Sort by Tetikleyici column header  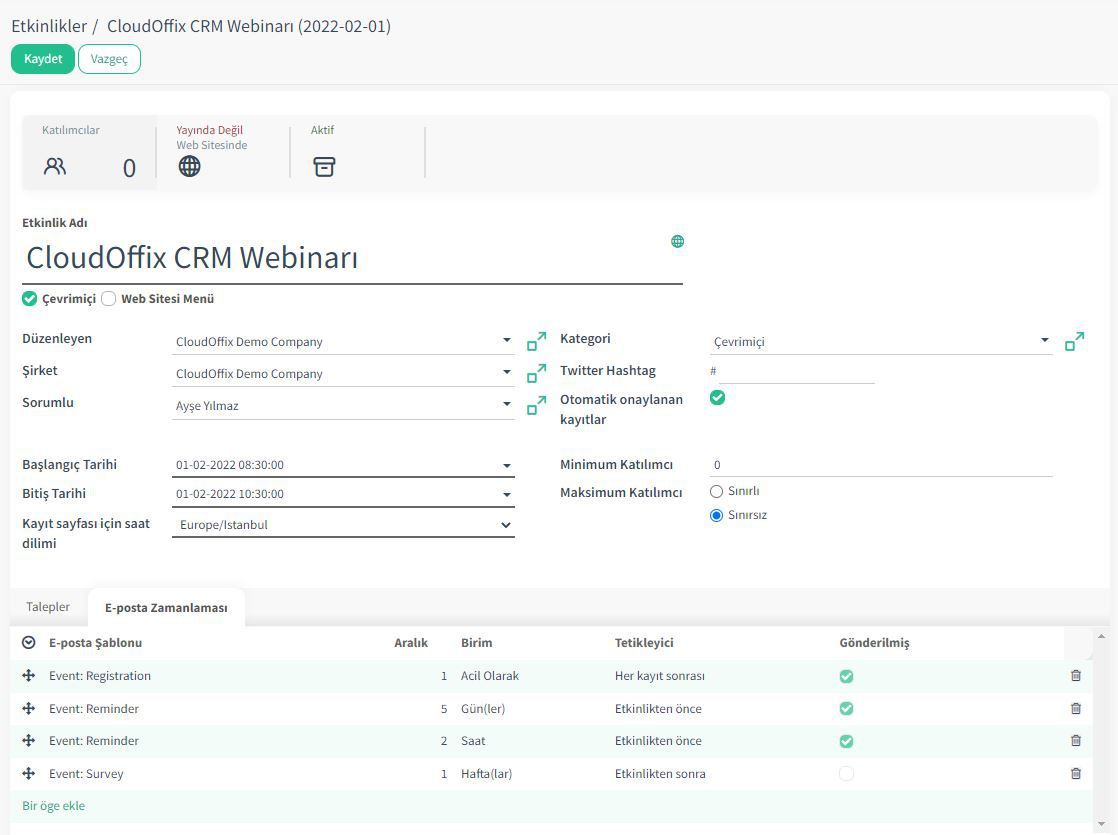point(644,642)
